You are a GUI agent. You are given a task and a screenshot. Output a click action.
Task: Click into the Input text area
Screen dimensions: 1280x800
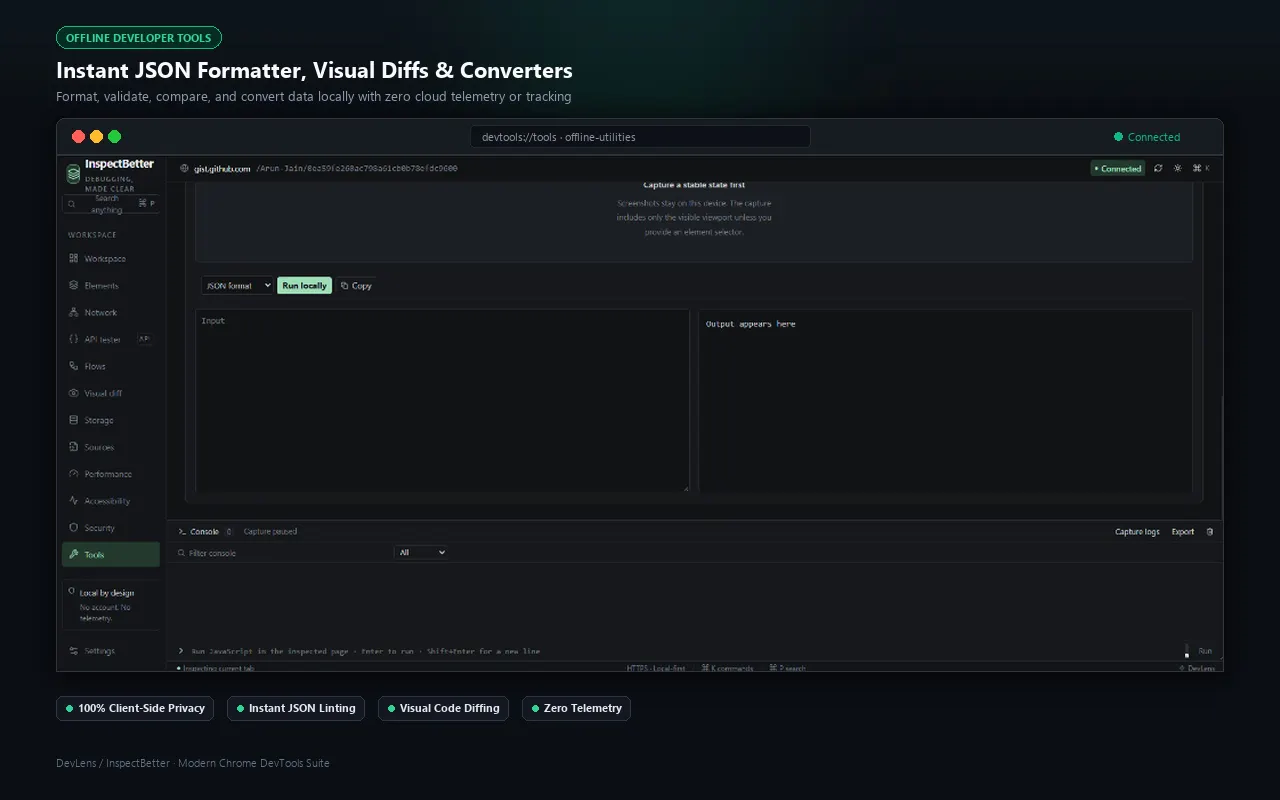(x=442, y=401)
